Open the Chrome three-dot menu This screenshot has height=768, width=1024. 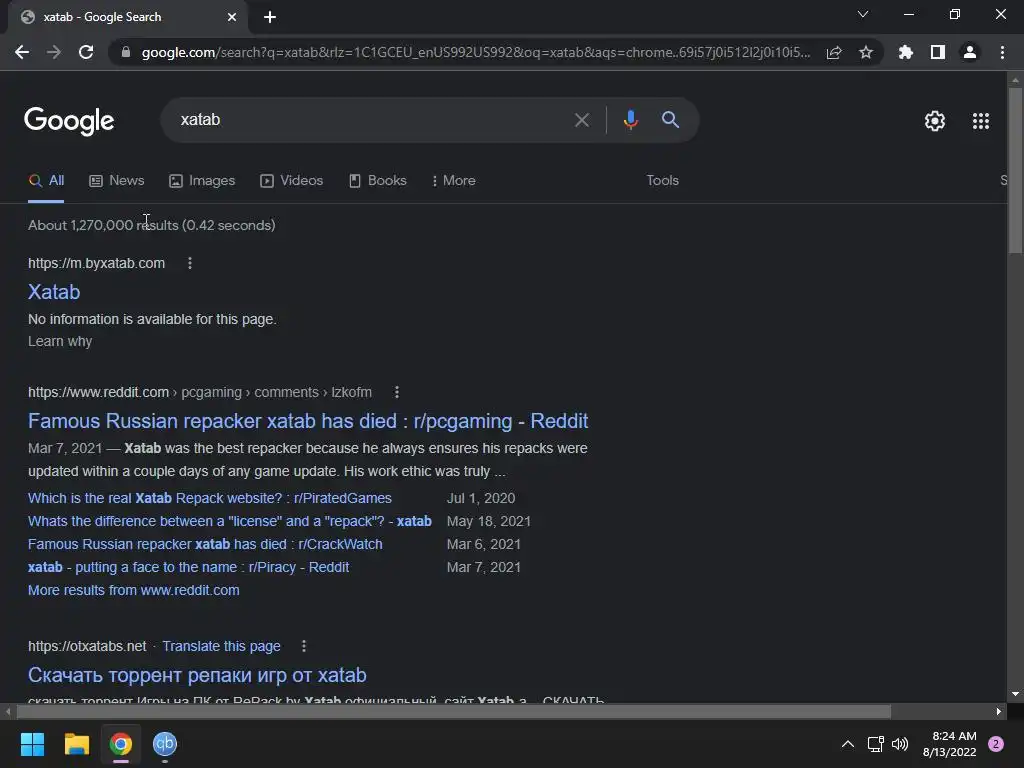click(x=1002, y=52)
